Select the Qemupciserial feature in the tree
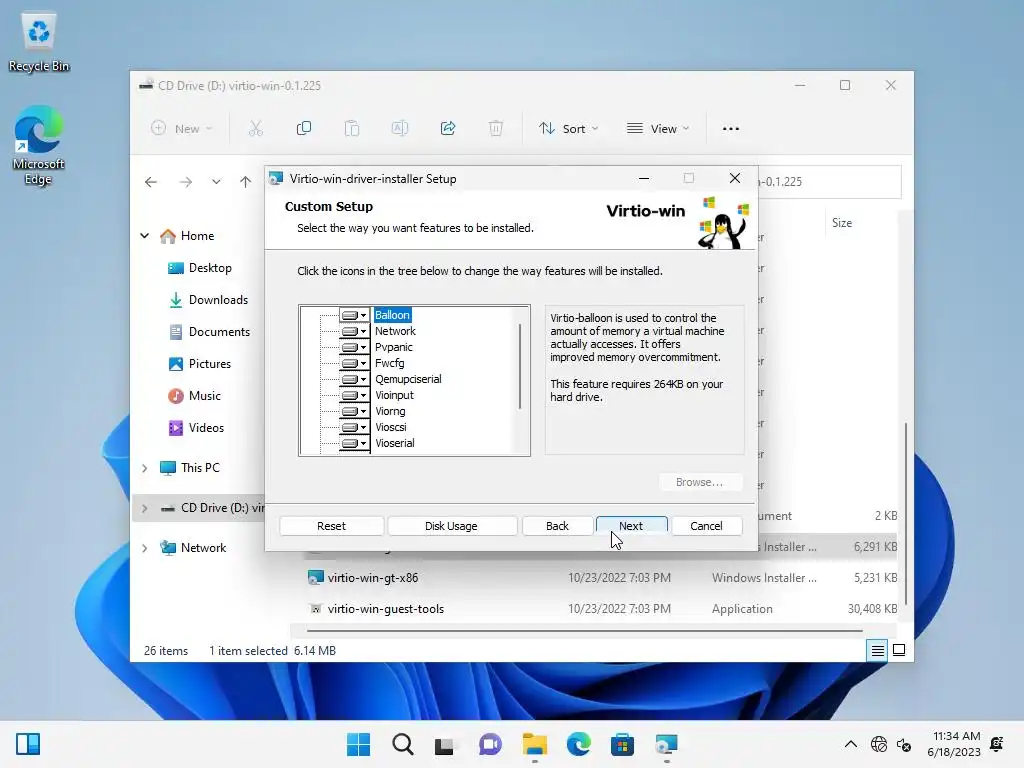This screenshot has height=768, width=1024. (x=408, y=379)
